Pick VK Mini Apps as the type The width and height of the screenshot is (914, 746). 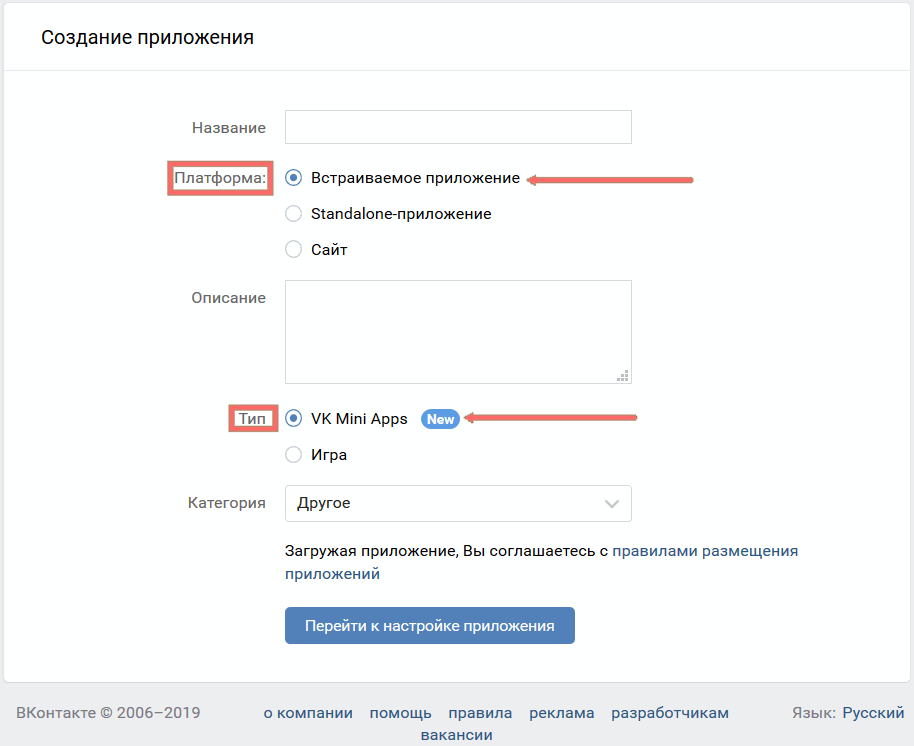click(x=293, y=419)
